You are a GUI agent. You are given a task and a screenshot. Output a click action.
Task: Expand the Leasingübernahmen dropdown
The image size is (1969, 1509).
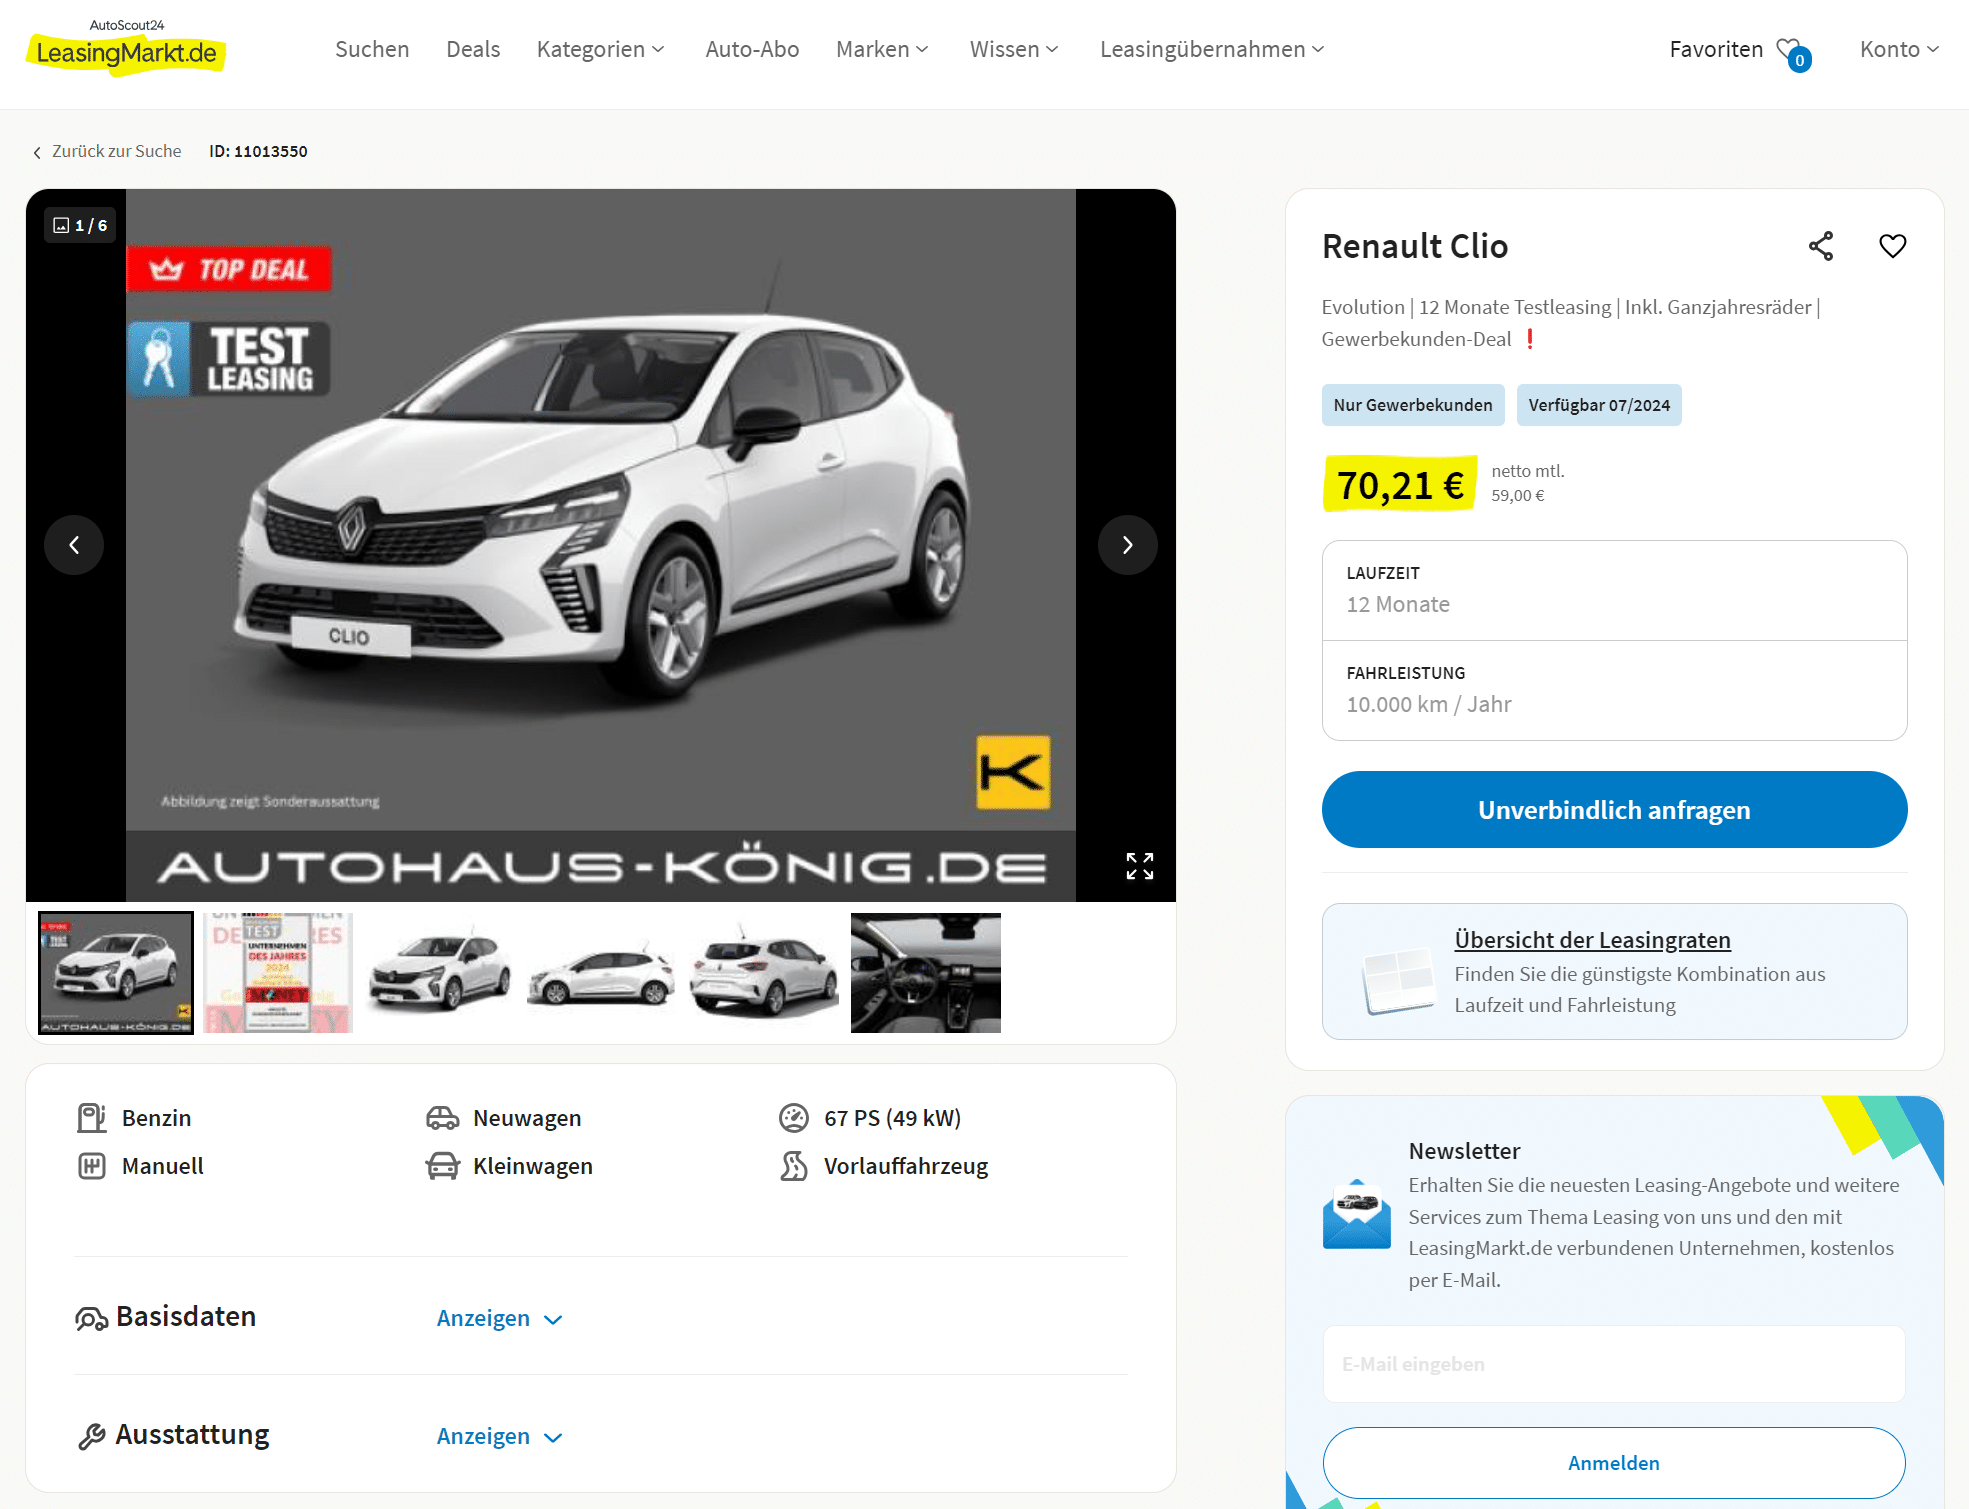pyautogui.click(x=1212, y=49)
